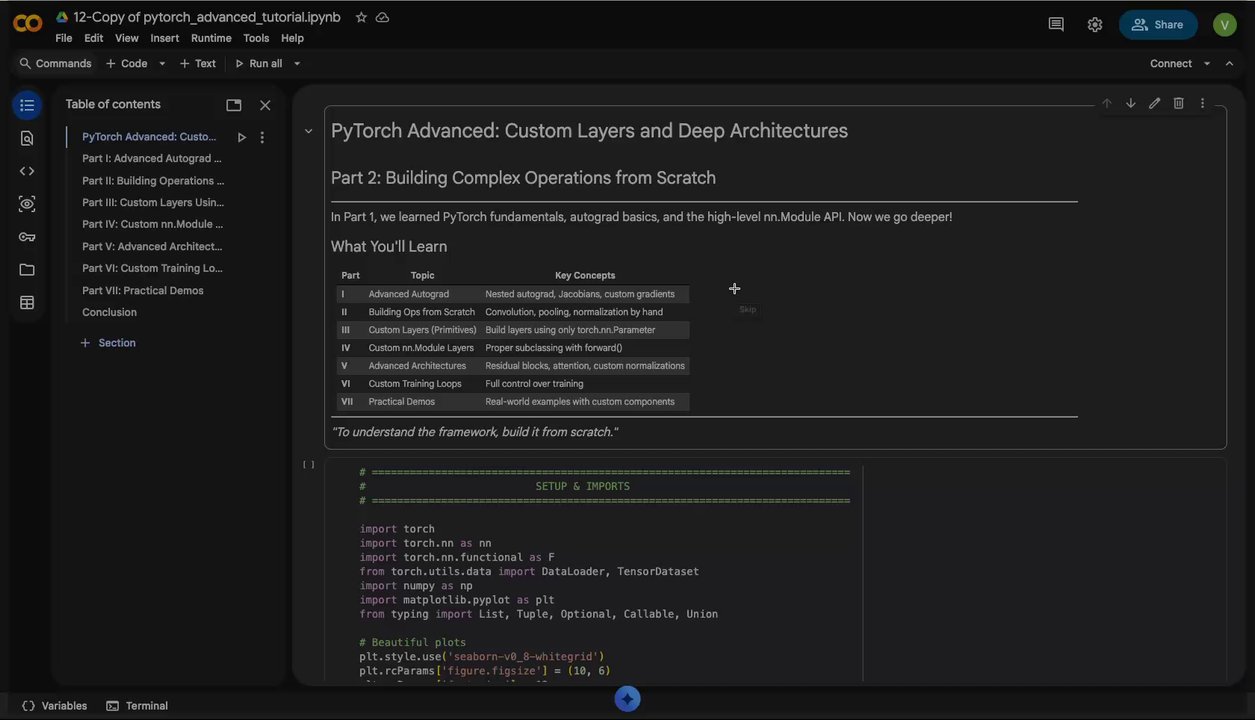Viewport: 1255px width, 720px height.
Task: Click Run all
Action: (258, 64)
